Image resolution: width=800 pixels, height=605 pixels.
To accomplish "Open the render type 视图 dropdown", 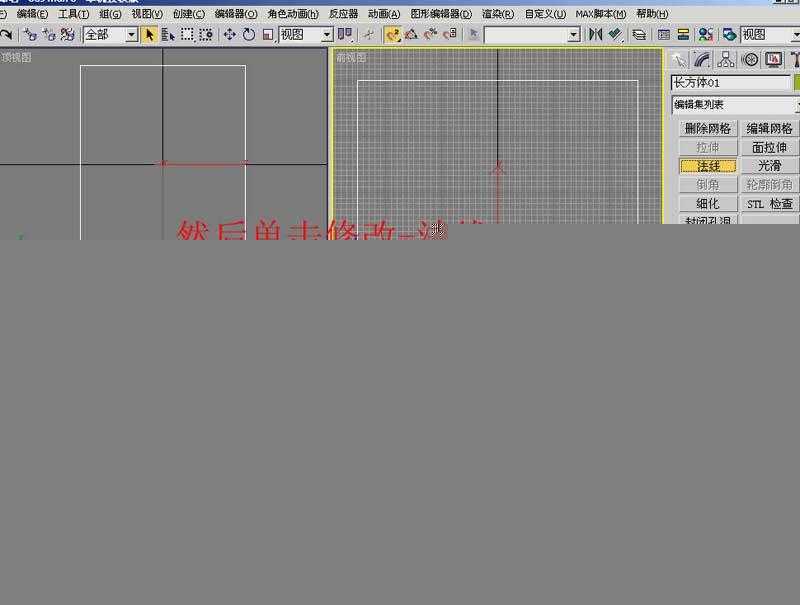I will click(x=770, y=35).
